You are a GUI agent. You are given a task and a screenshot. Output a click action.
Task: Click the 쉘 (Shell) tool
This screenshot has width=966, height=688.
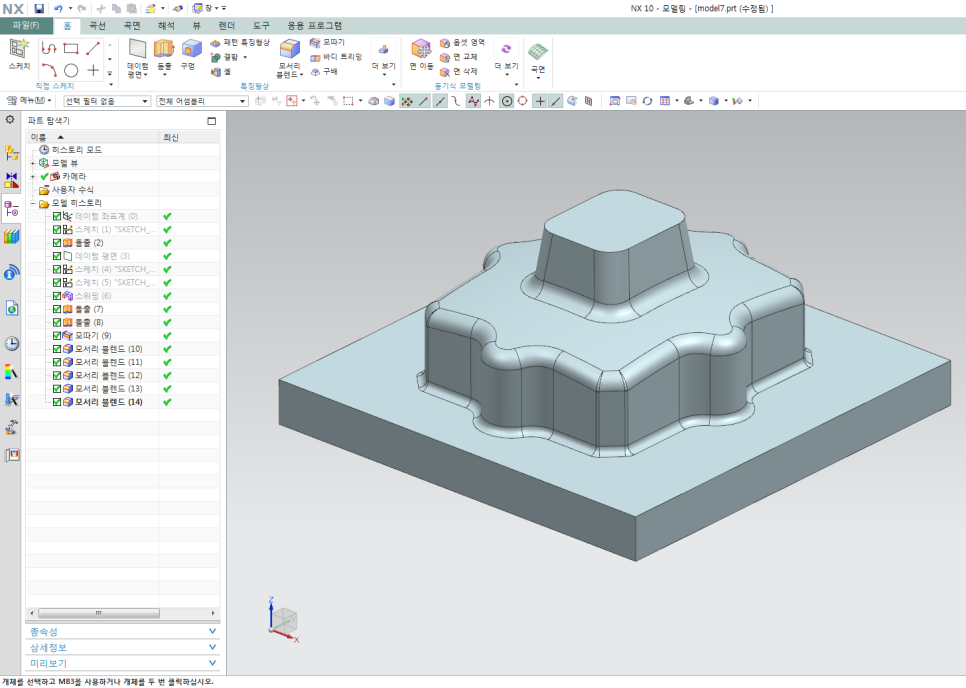(x=221, y=72)
